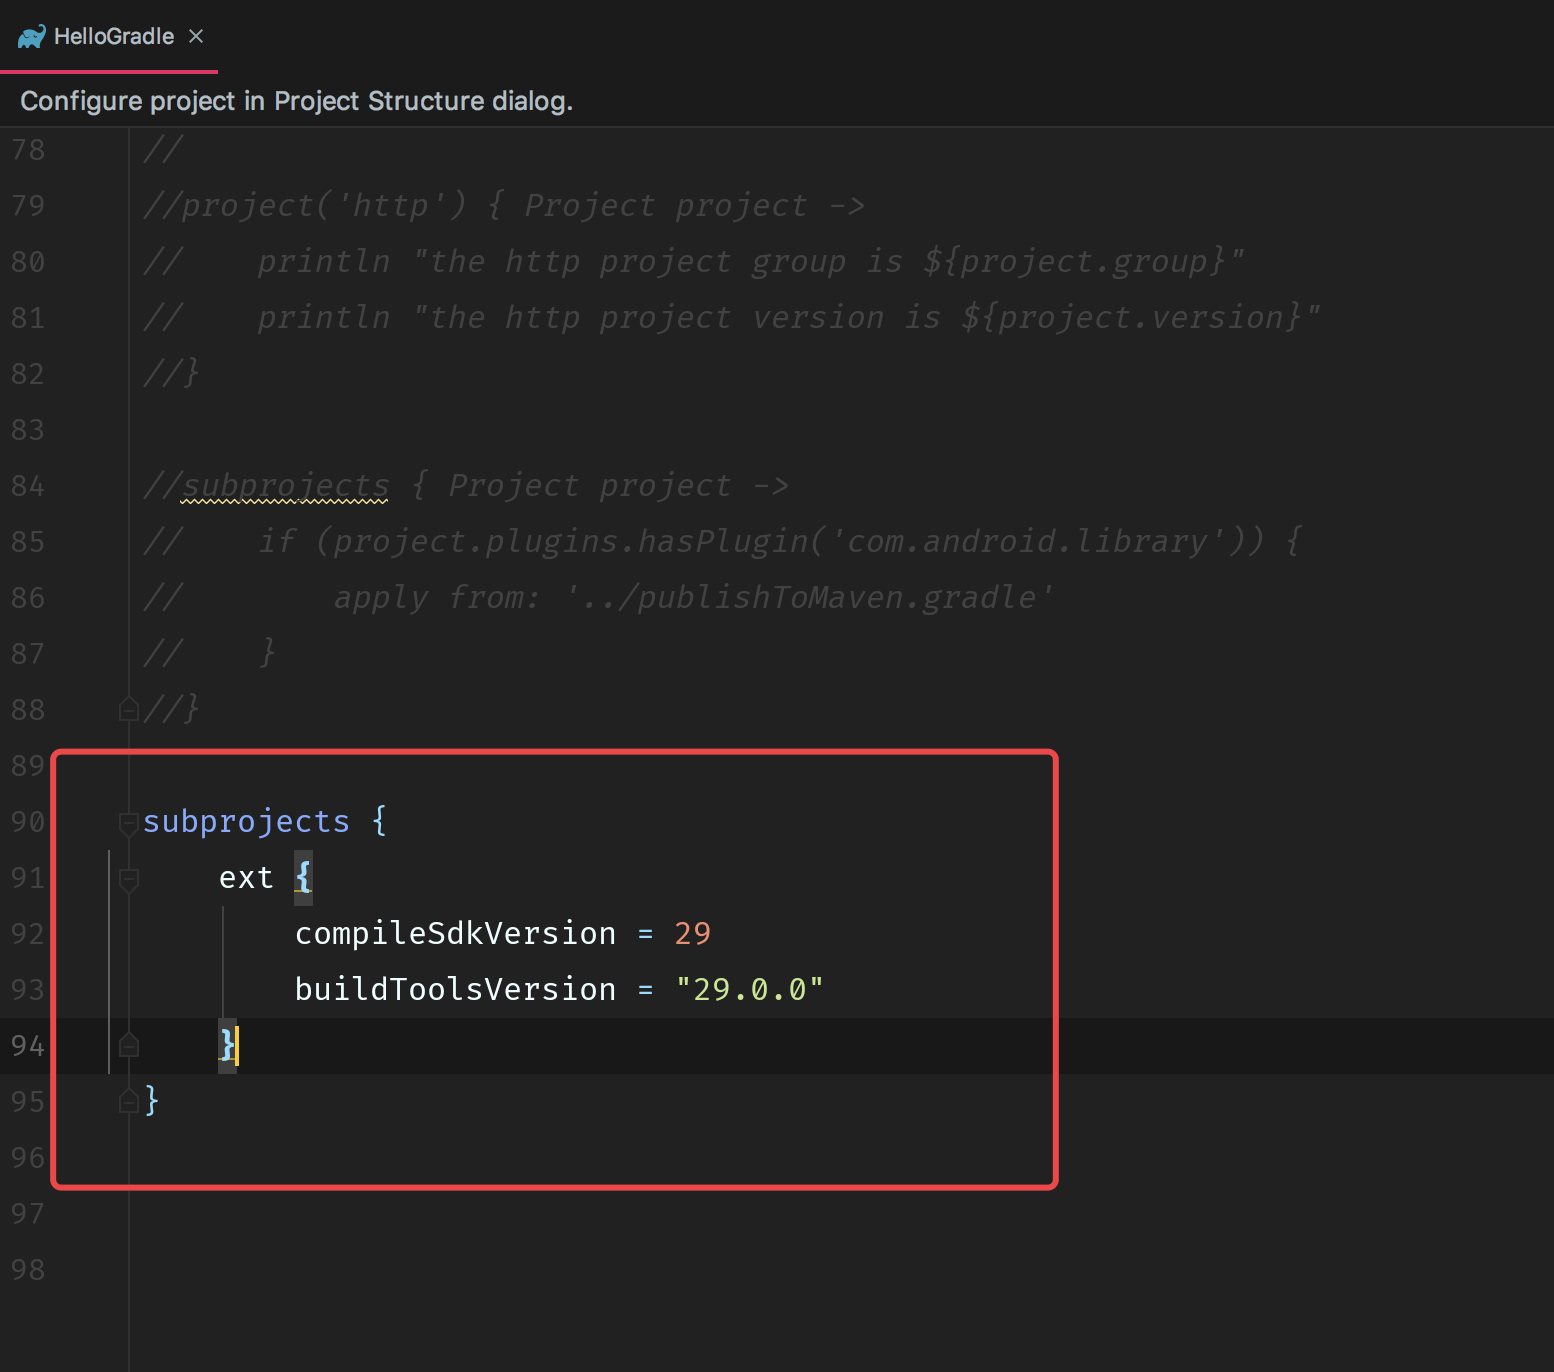Click the ext keyword on line 91
1554x1372 pixels.
[246, 877]
